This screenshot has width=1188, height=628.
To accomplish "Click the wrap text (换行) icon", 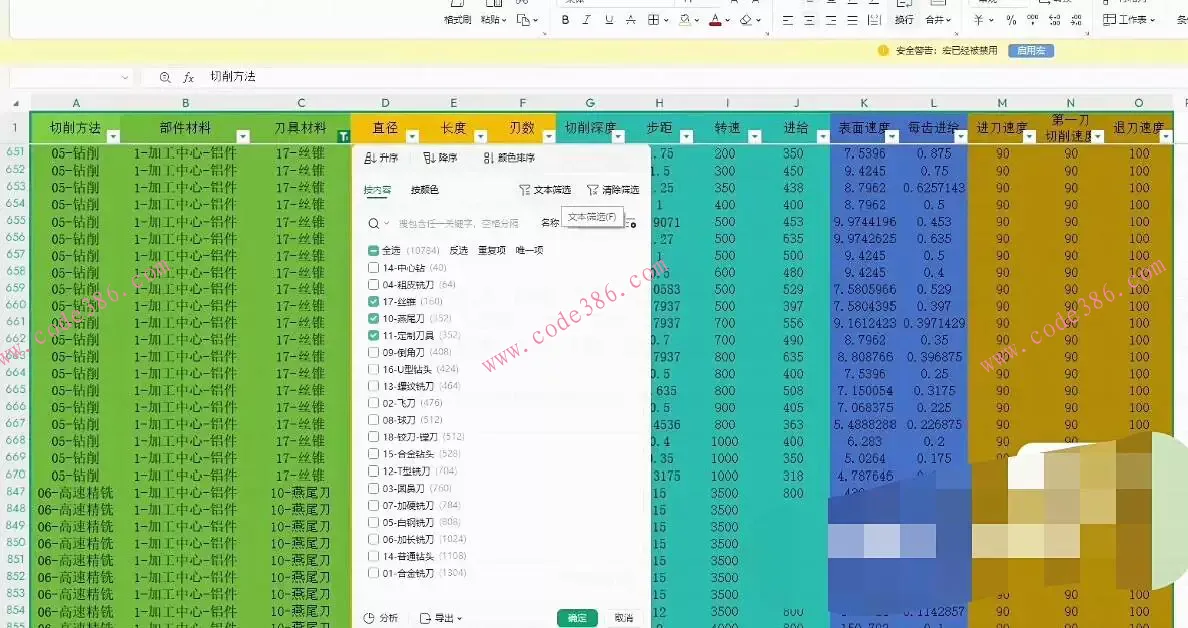I will tap(903, 17).
